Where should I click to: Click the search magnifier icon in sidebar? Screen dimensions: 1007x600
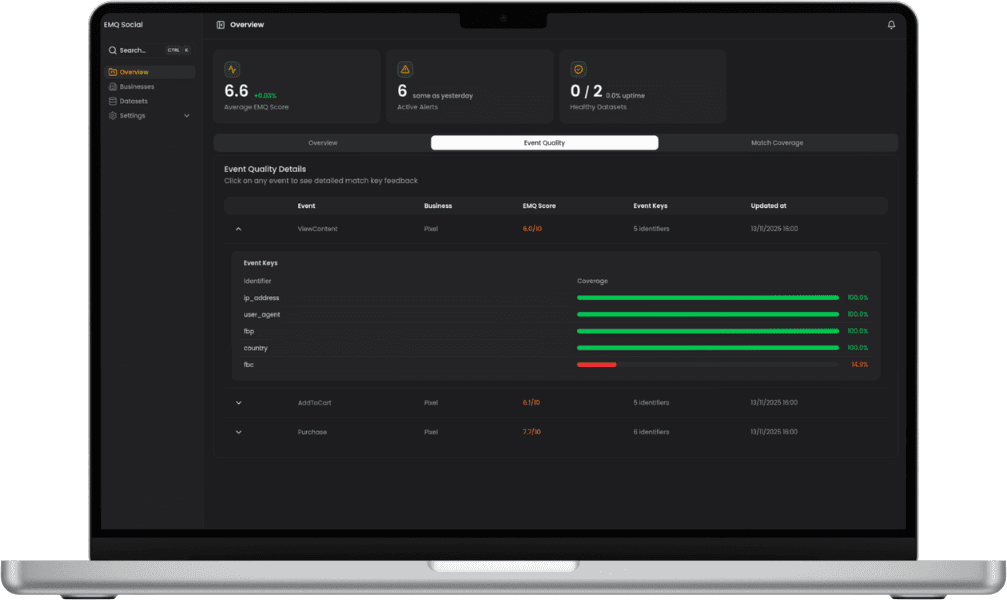click(x=112, y=50)
